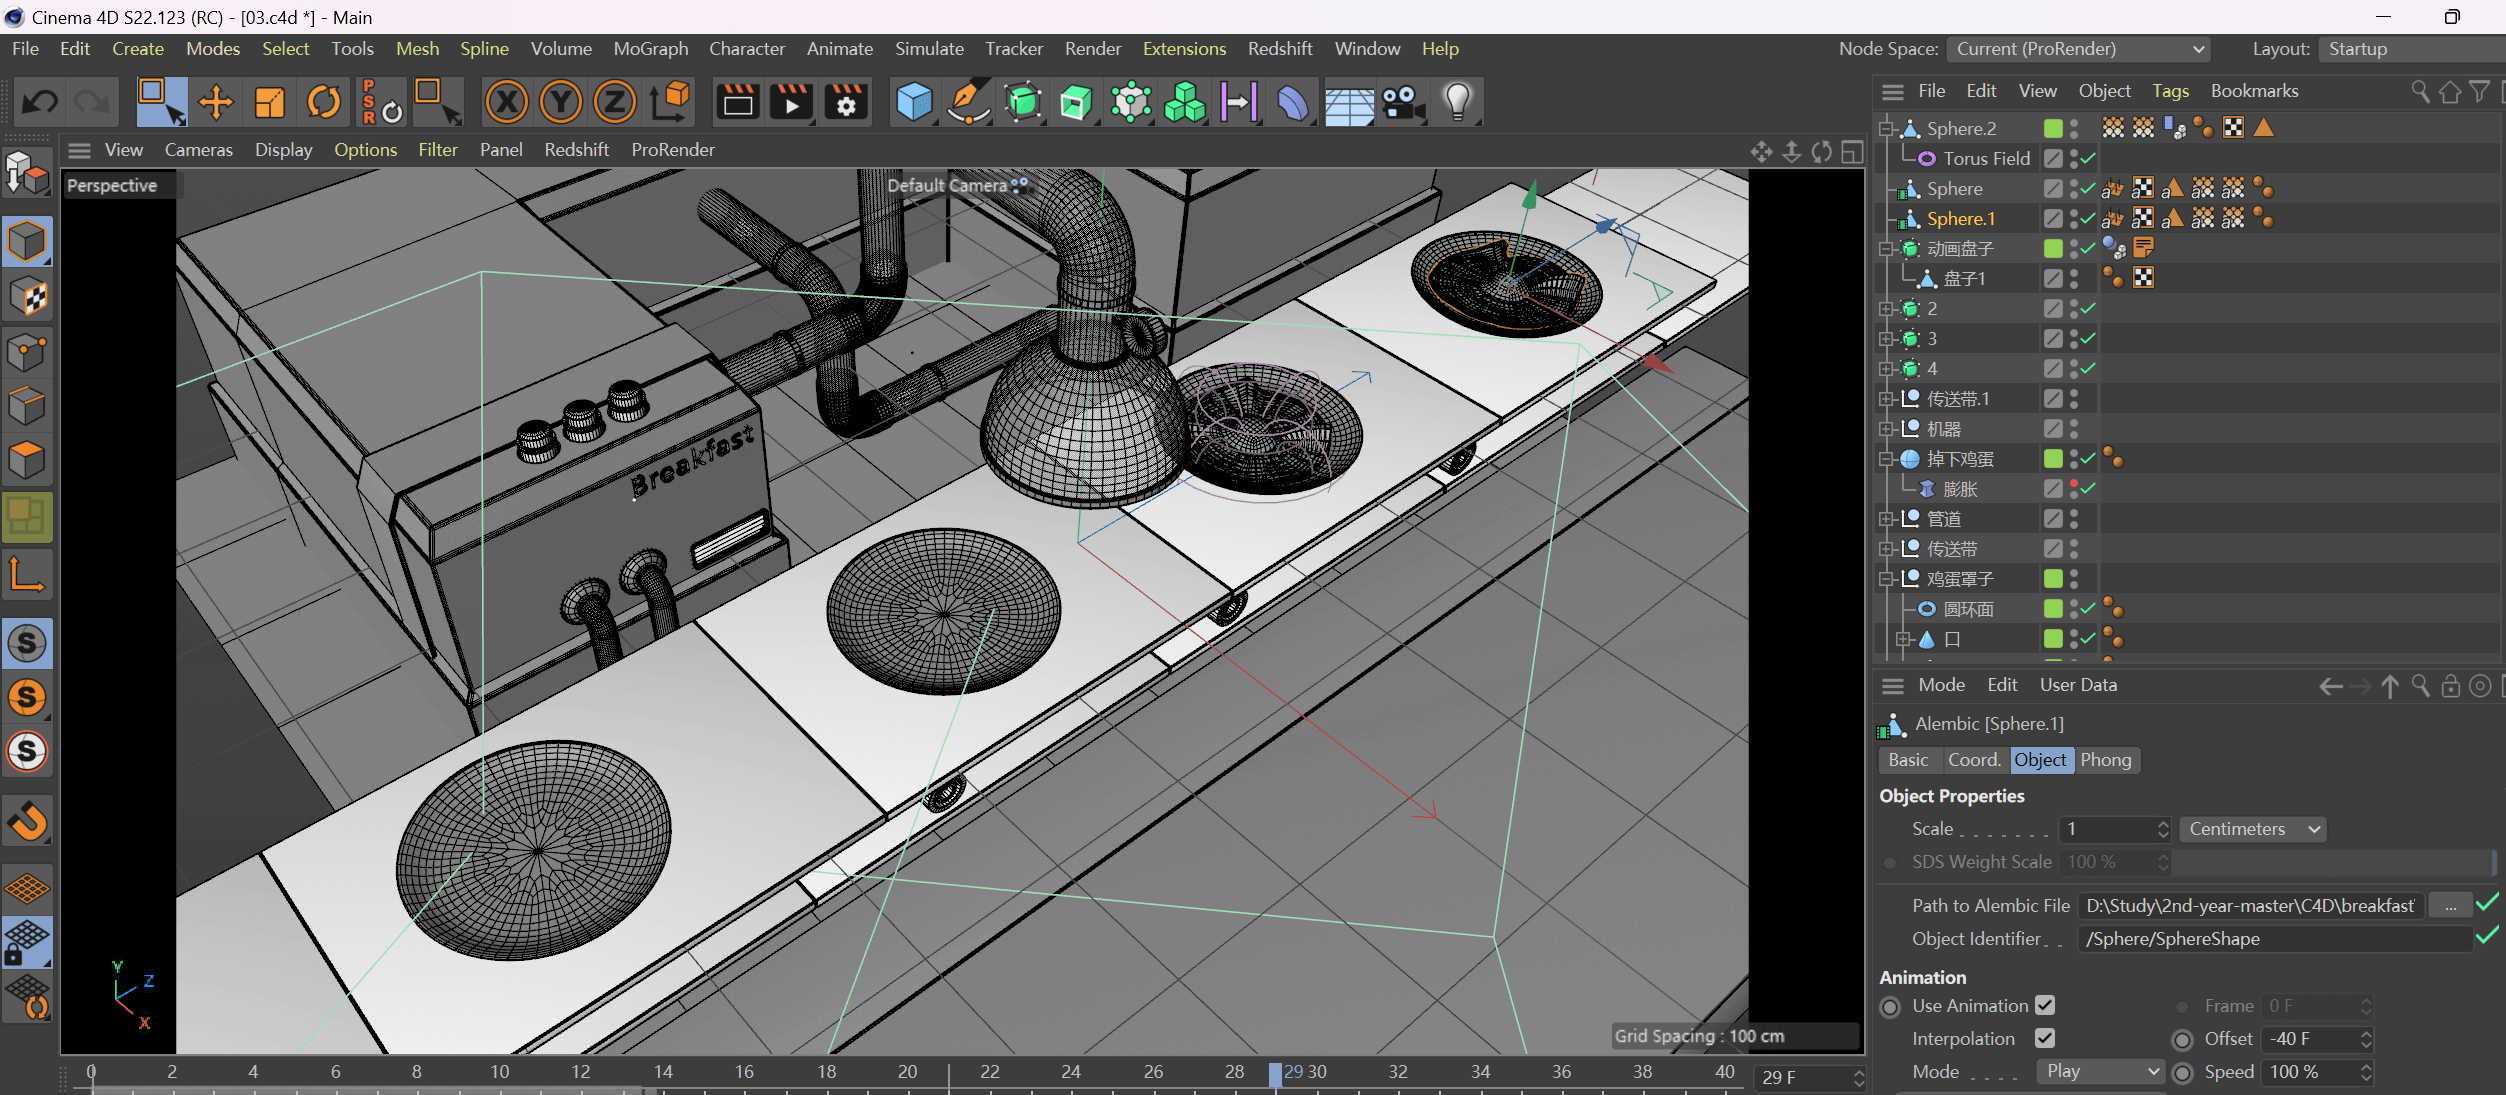This screenshot has height=1095, width=2506.
Task: Open the Layout dropdown
Action: coord(2410,49)
